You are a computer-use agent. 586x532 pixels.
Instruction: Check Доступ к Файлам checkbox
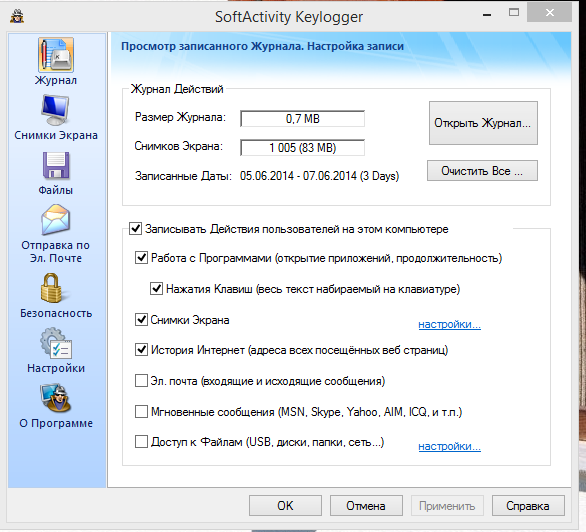click(x=141, y=442)
